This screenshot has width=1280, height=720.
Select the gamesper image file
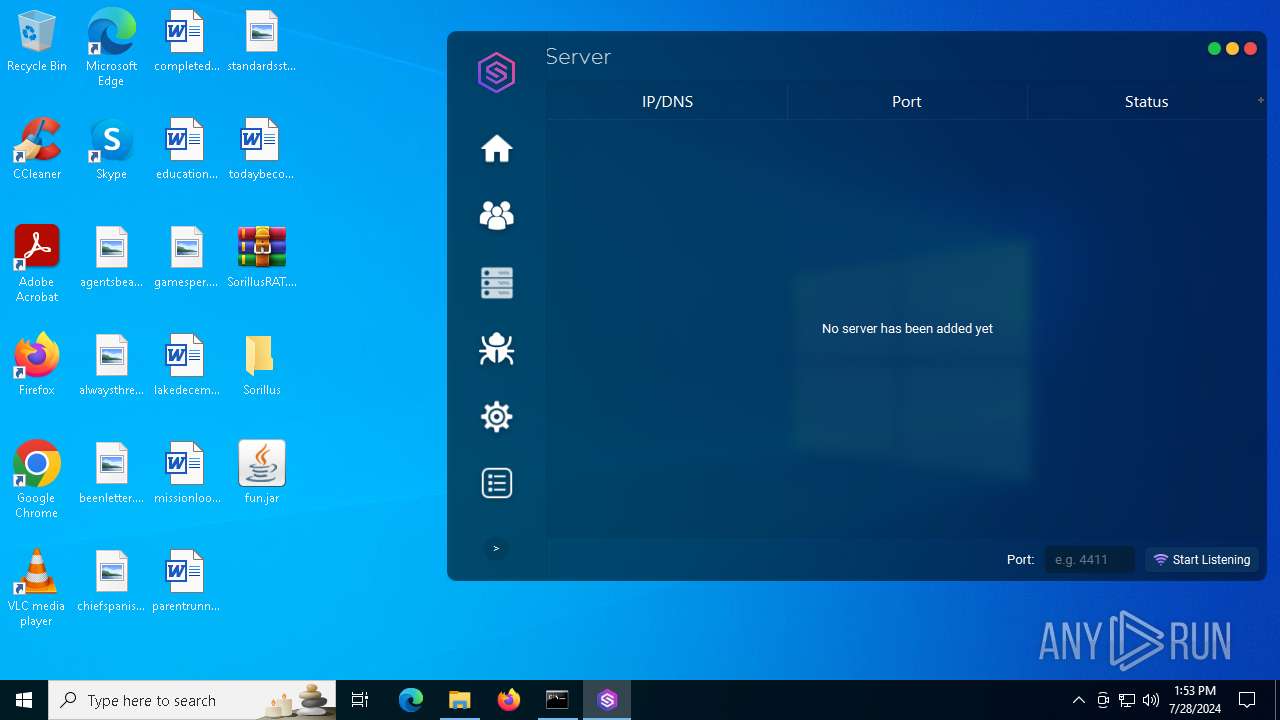pyautogui.click(x=186, y=257)
